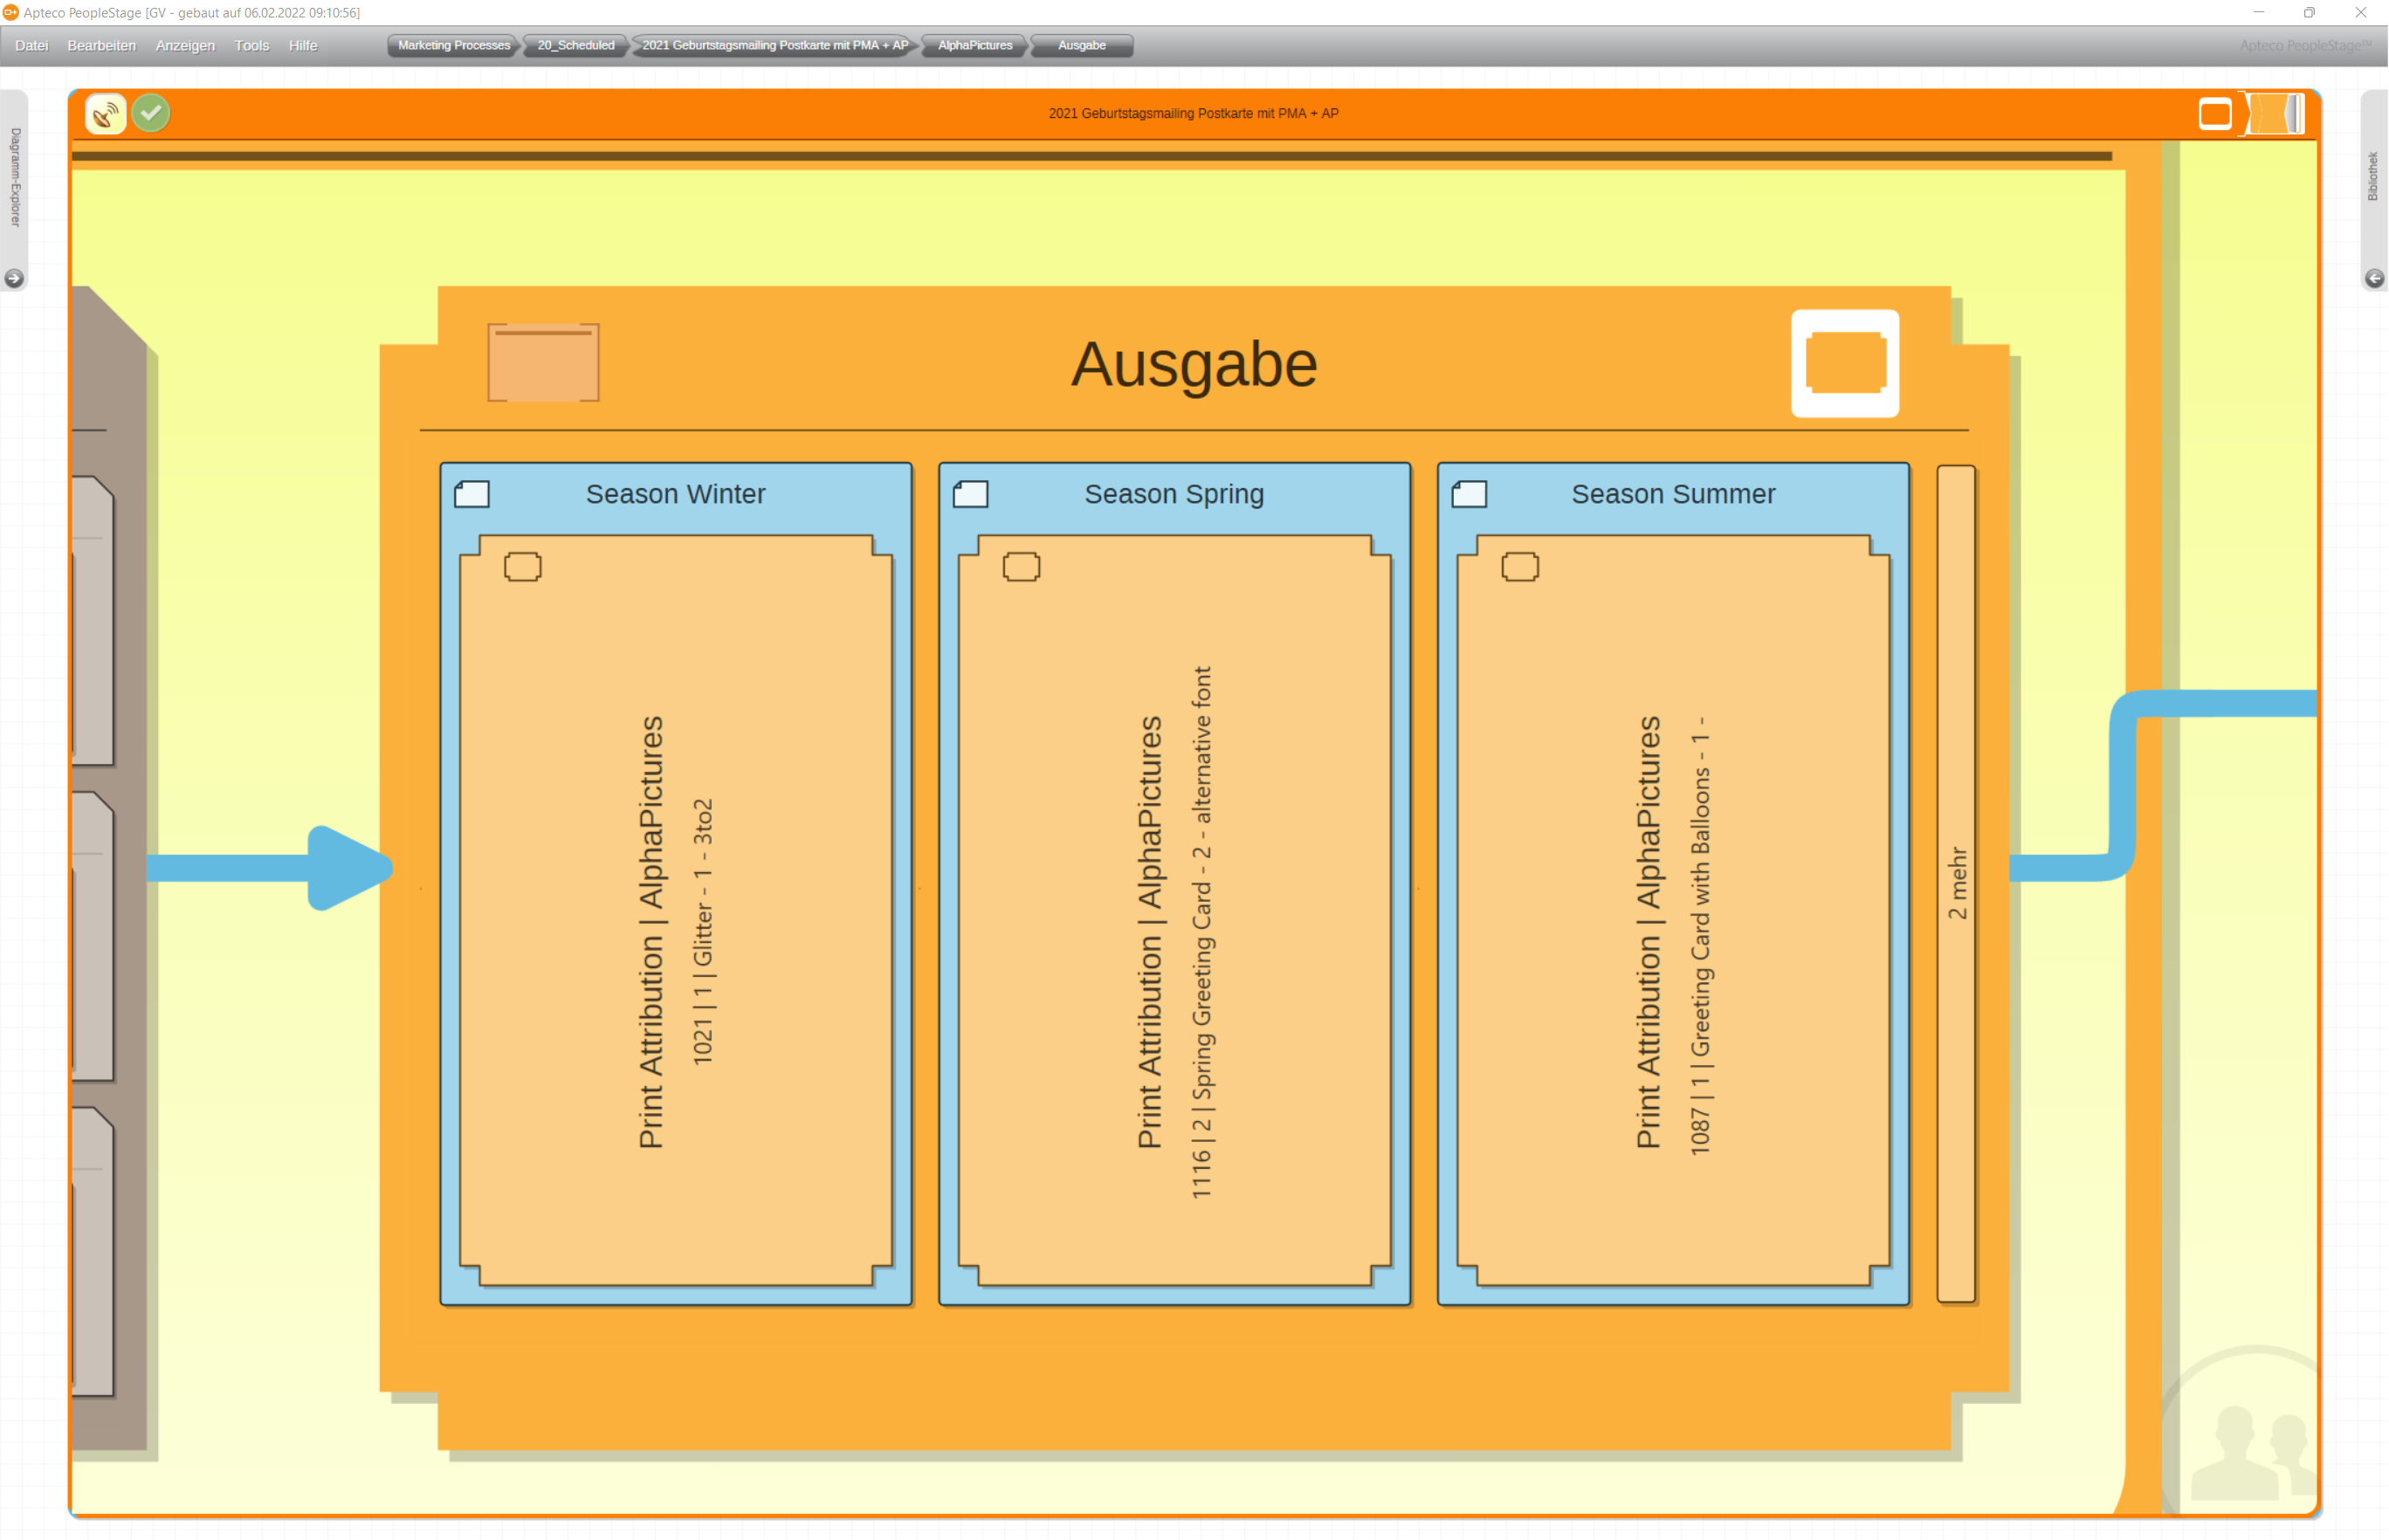Open the Datei menu

pyautogui.click(x=31, y=45)
